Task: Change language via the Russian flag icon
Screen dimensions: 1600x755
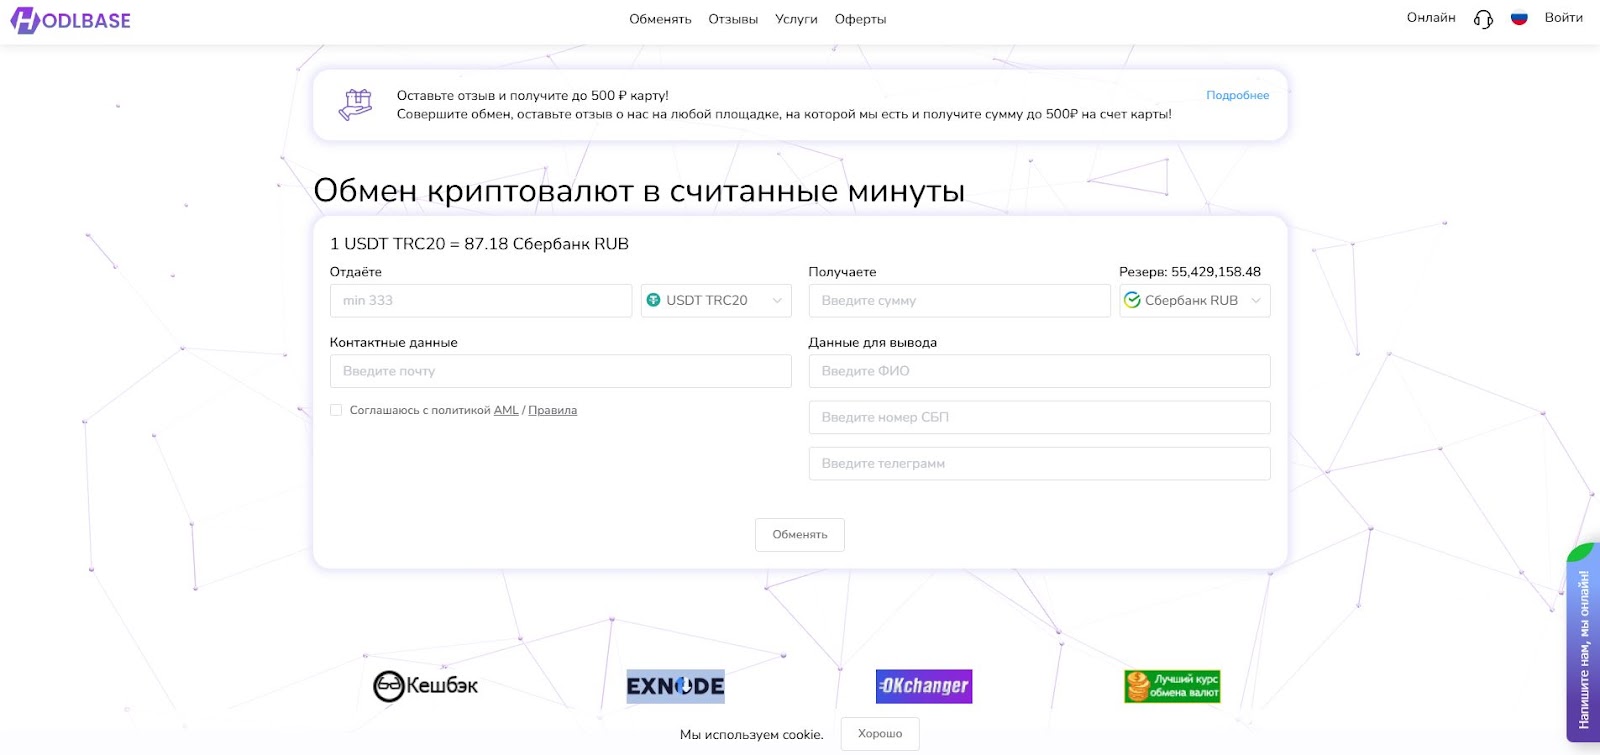Action: (x=1519, y=18)
